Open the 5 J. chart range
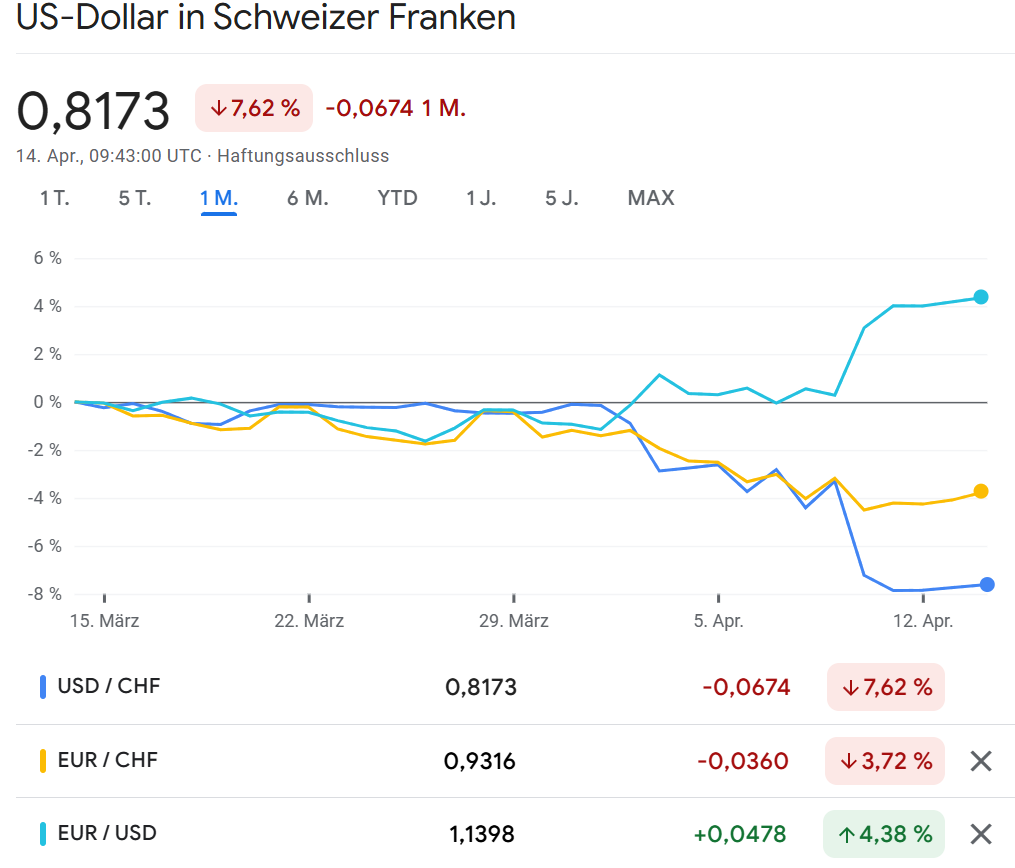Screen dimensions: 1015x868 point(562,198)
